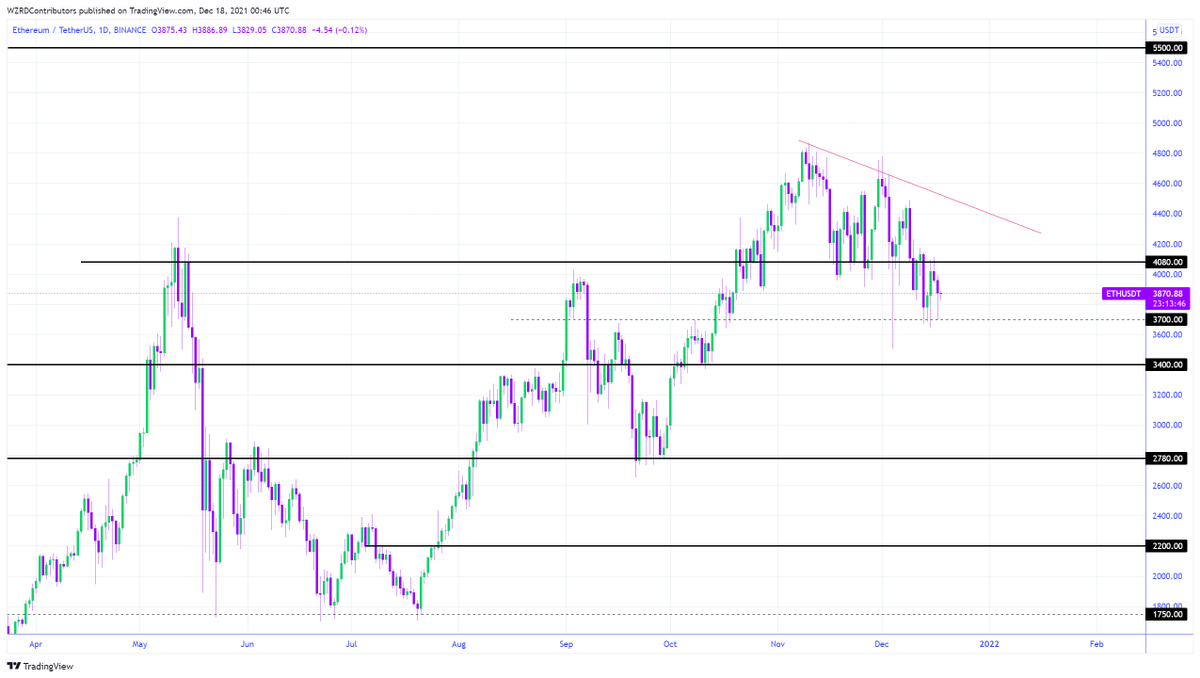Click the open value O3875.43
Image resolution: width=1200 pixels, height=678 pixels.
(x=170, y=30)
